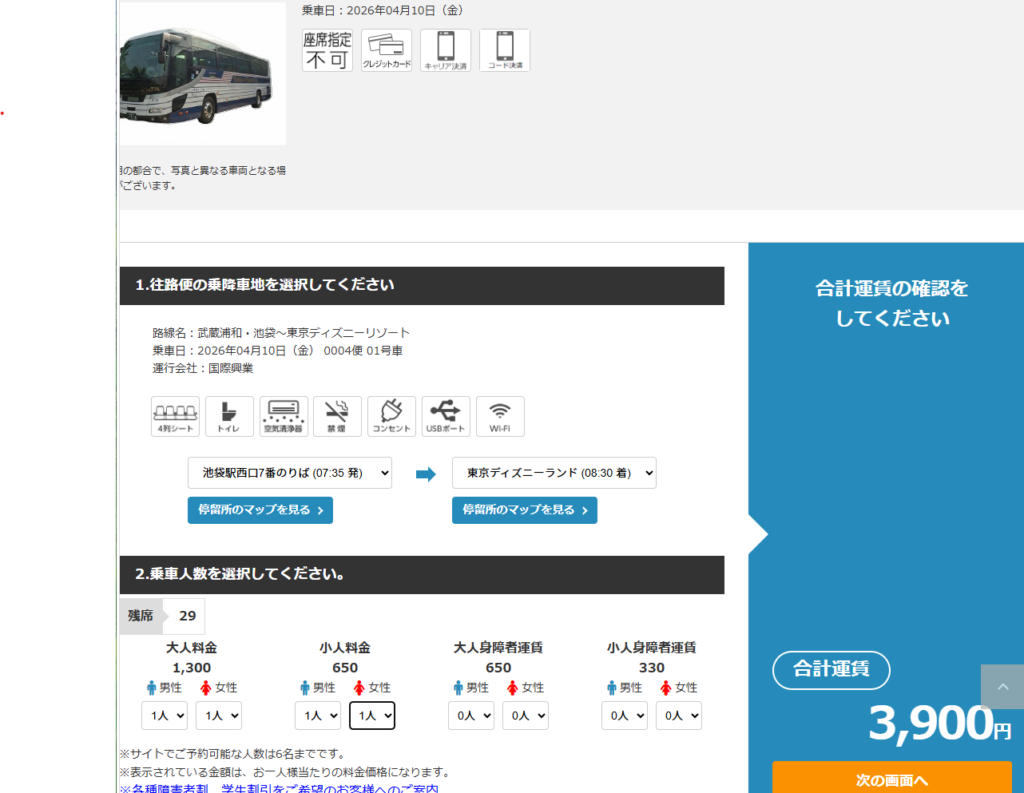Change the adult male passenger count dropdown
1024x793 pixels.
point(165,715)
